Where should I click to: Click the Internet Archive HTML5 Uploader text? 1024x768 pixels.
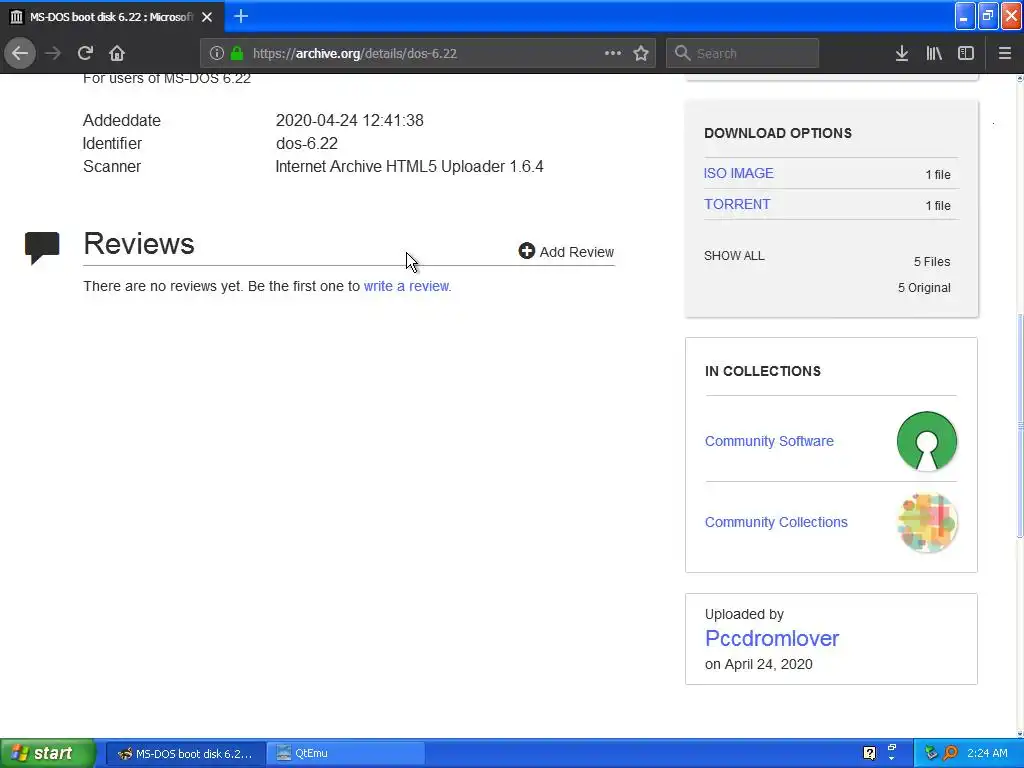(409, 166)
